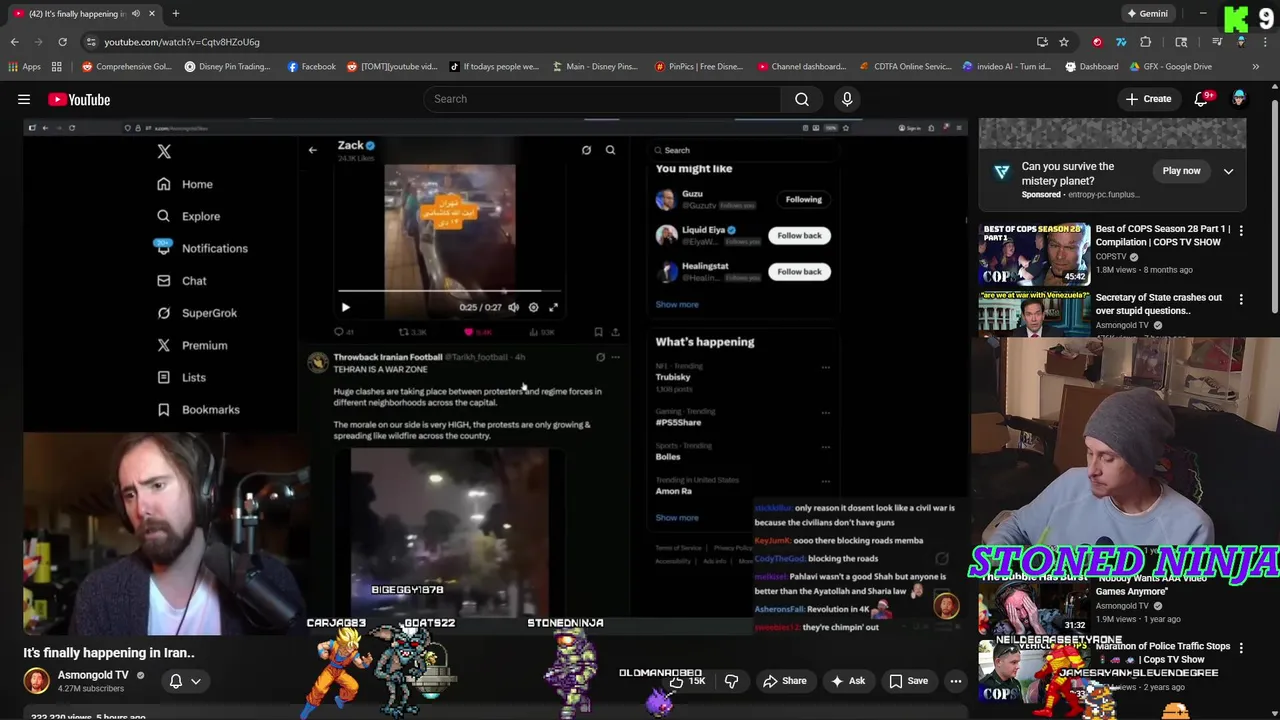
Task: Click the tweet video progress bar
Action: point(449,293)
